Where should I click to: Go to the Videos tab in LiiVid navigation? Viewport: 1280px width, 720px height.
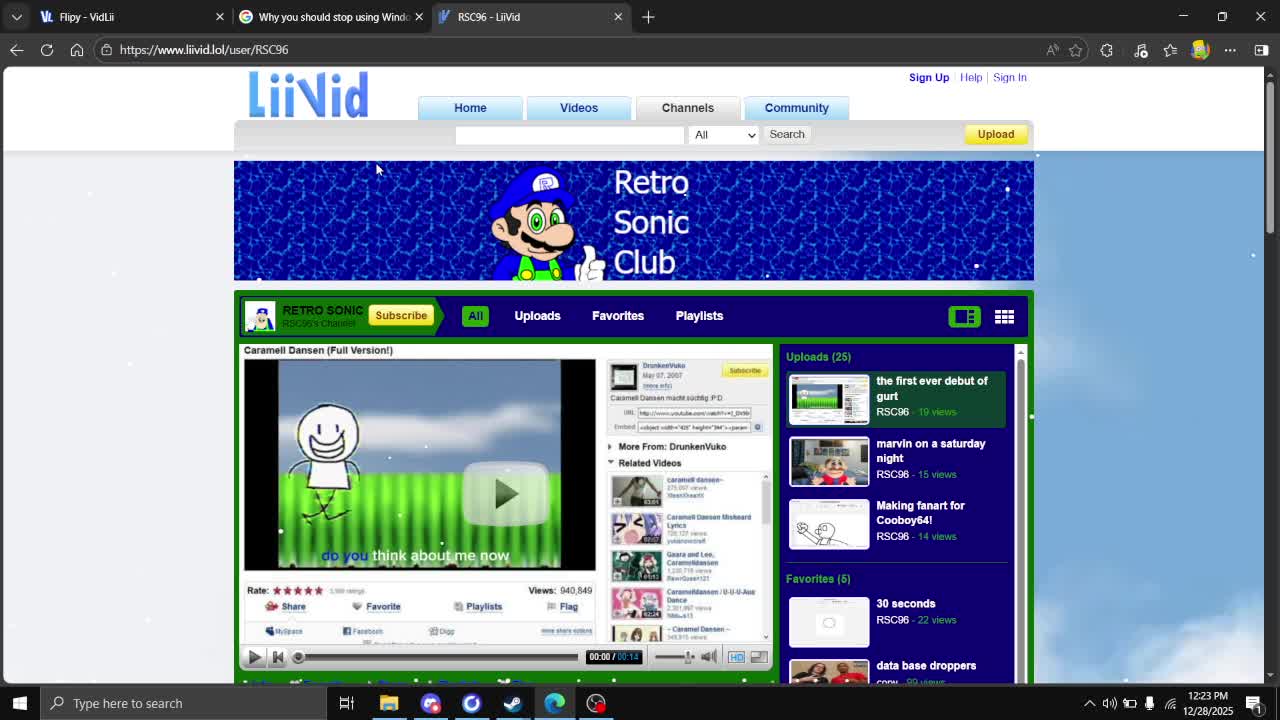(x=578, y=108)
